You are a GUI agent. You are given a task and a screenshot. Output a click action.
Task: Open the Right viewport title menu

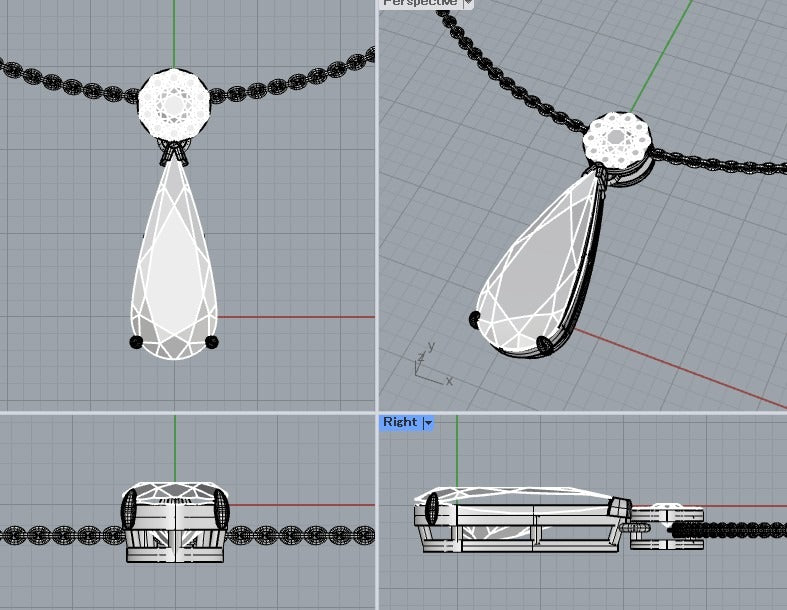point(400,422)
